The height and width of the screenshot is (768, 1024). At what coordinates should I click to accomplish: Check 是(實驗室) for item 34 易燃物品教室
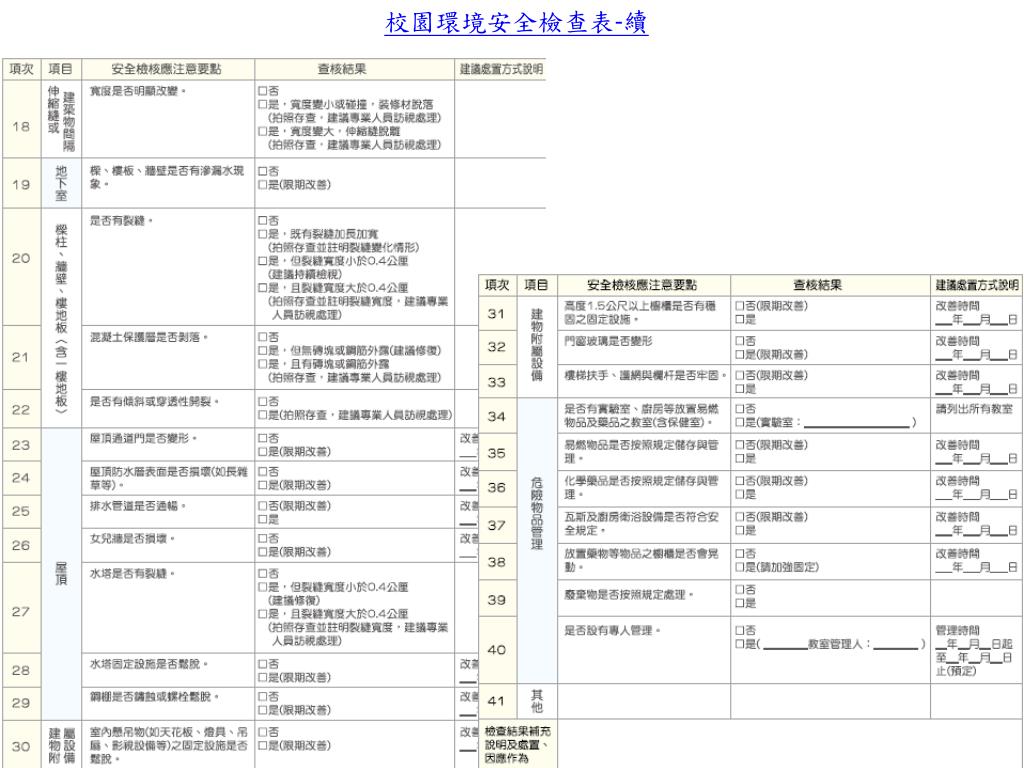click(x=740, y=423)
